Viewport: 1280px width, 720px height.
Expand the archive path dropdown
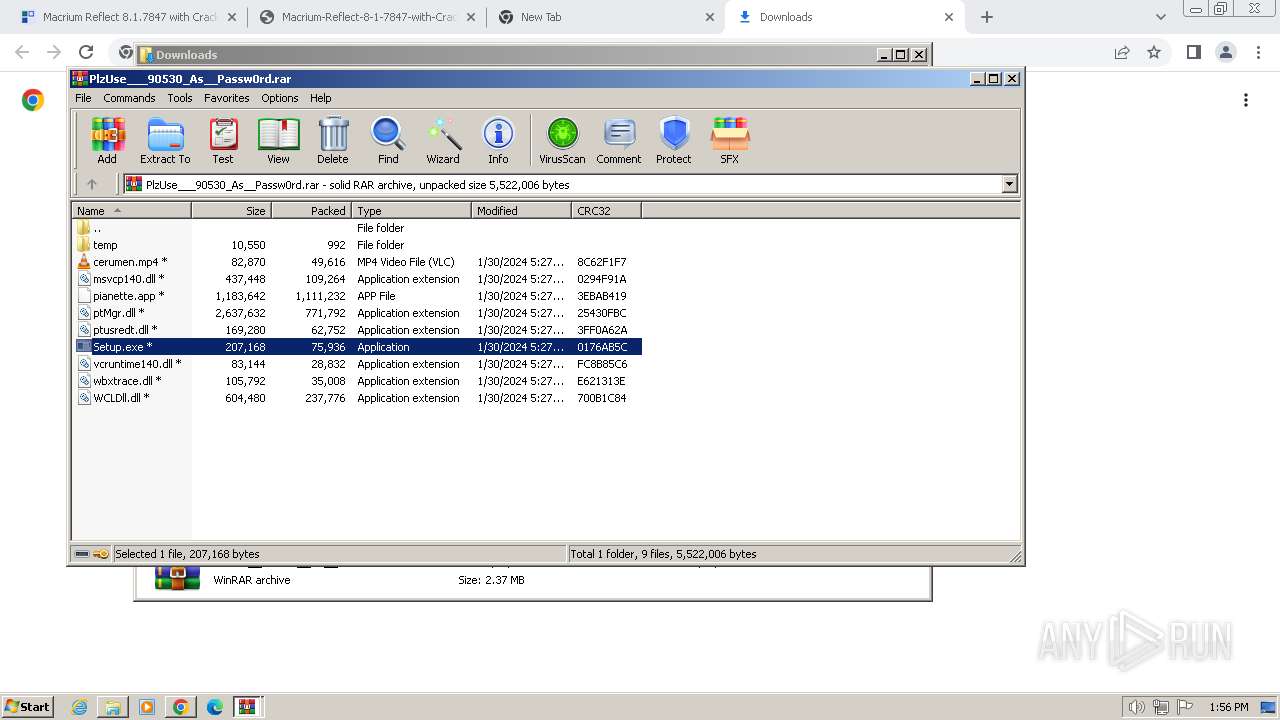1009,184
